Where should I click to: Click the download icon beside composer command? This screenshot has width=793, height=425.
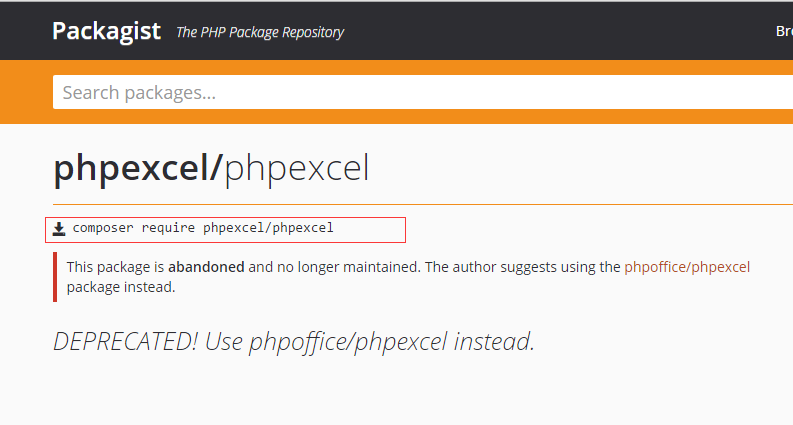tap(59, 229)
